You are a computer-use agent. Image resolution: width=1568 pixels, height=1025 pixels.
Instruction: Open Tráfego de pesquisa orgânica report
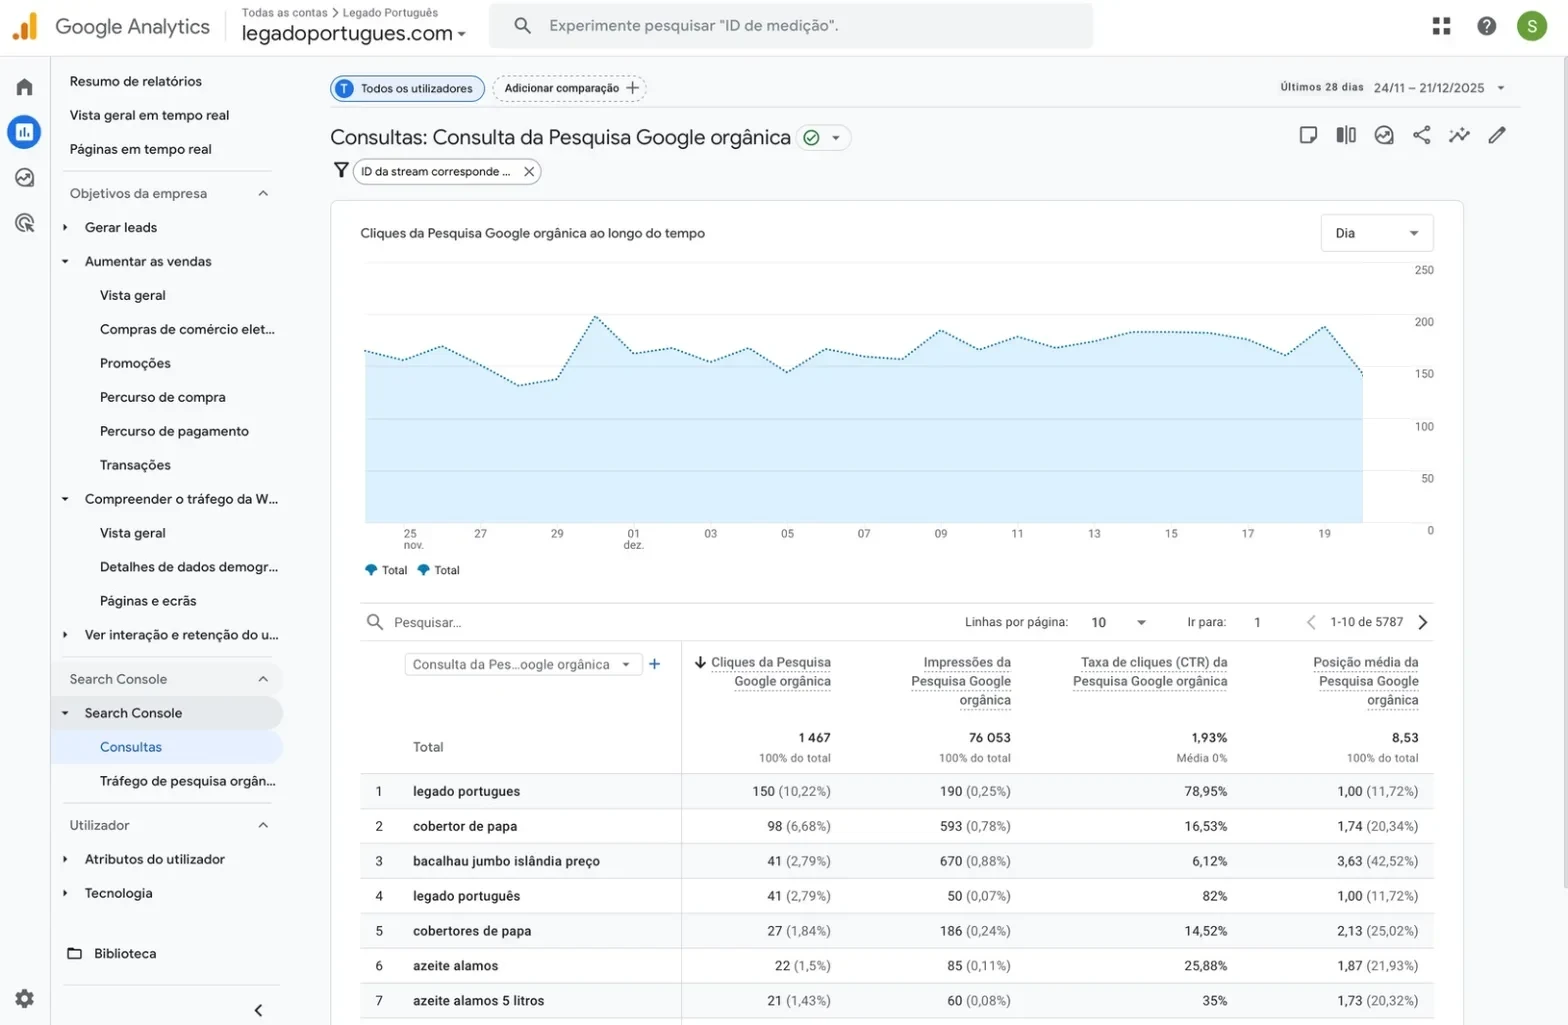(187, 781)
